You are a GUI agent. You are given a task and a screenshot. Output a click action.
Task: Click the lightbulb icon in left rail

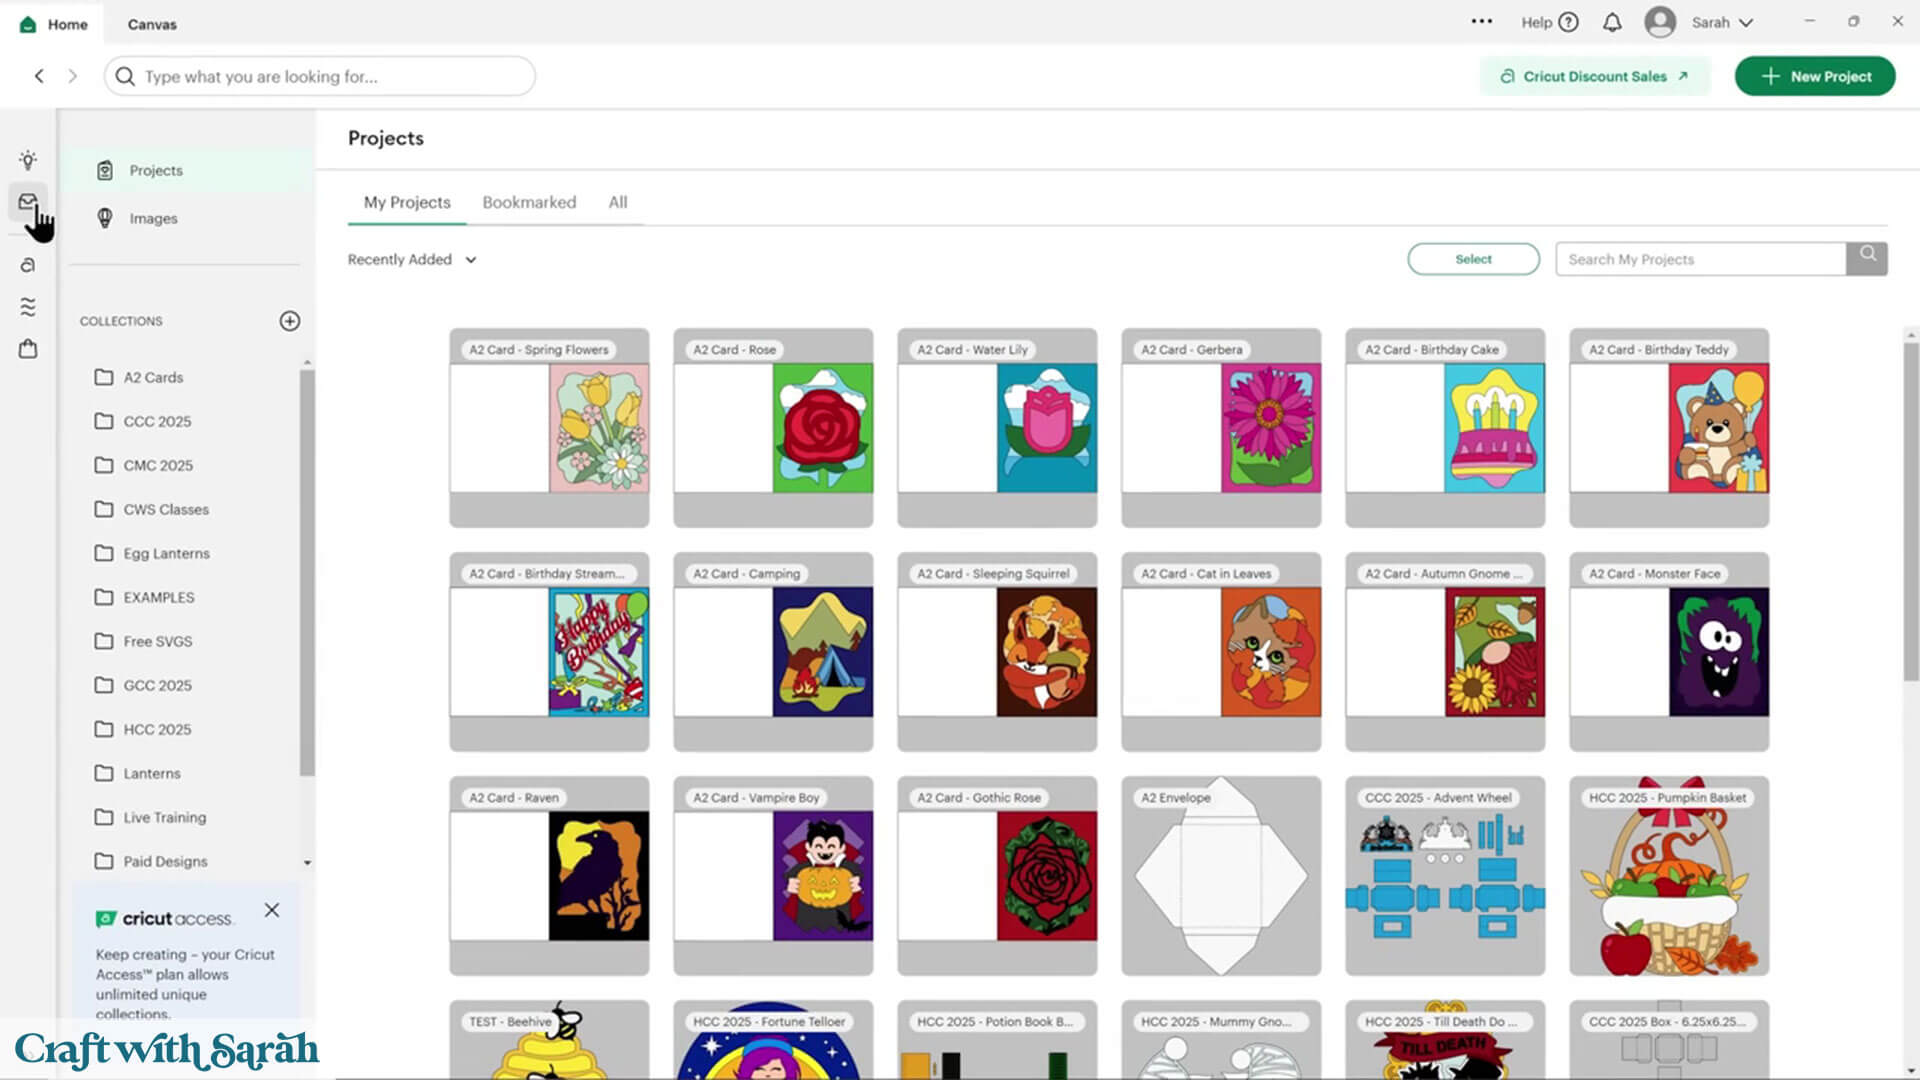tap(28, 160)
